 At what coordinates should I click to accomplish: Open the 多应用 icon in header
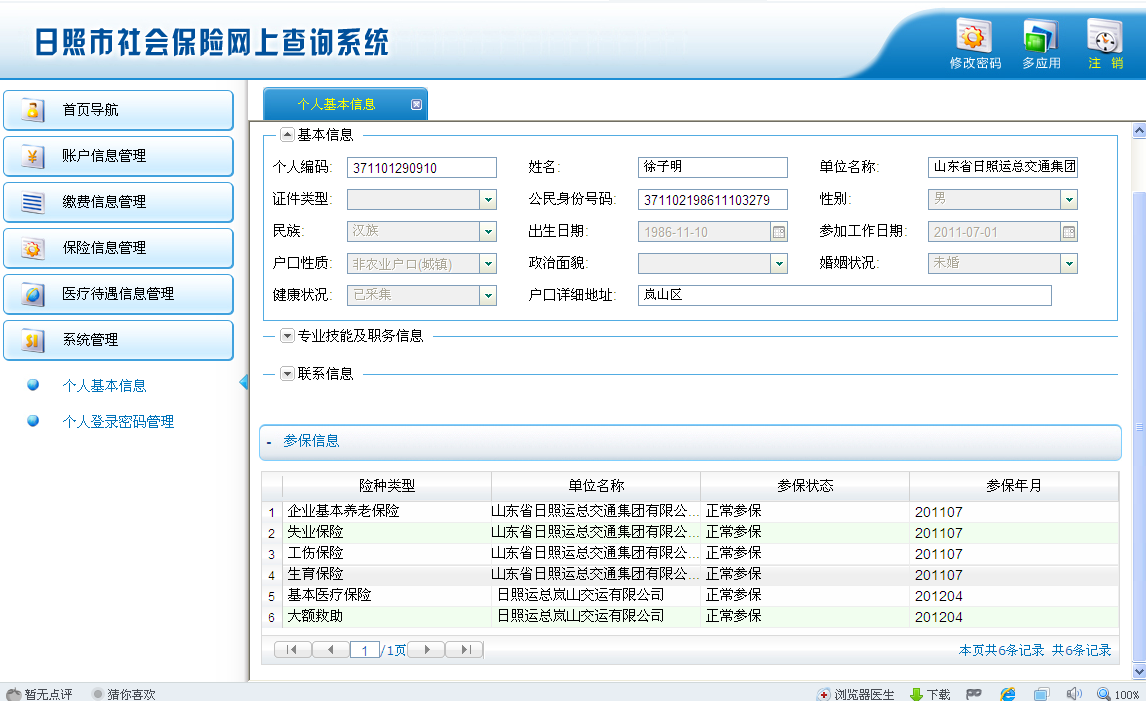(1040, 37)
